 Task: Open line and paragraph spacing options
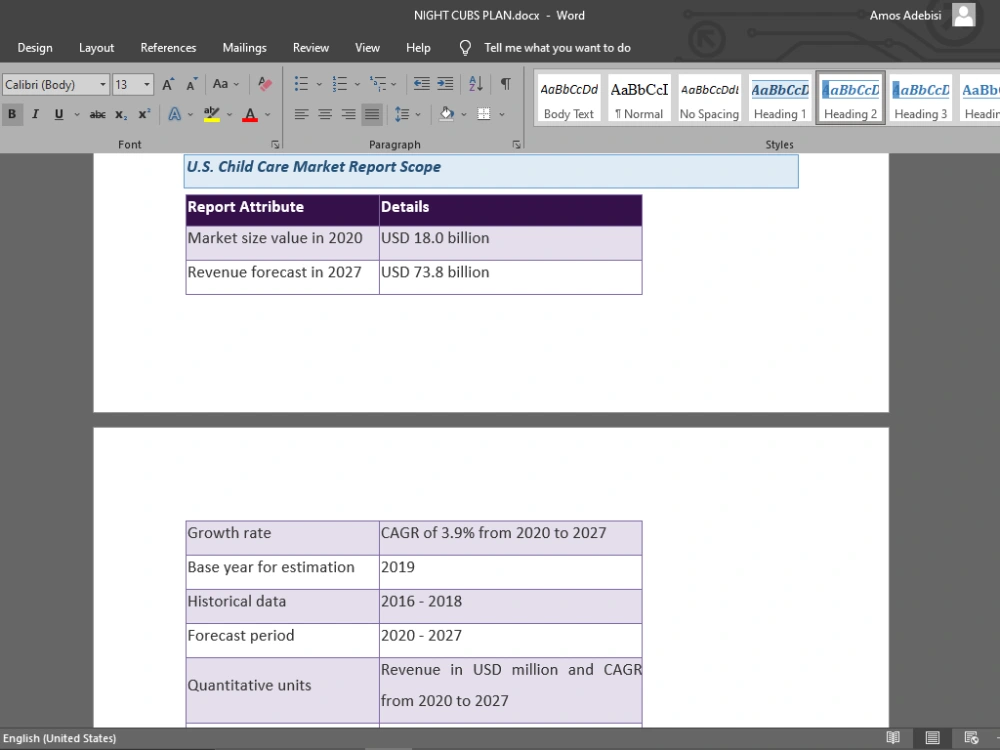[402, 115]
